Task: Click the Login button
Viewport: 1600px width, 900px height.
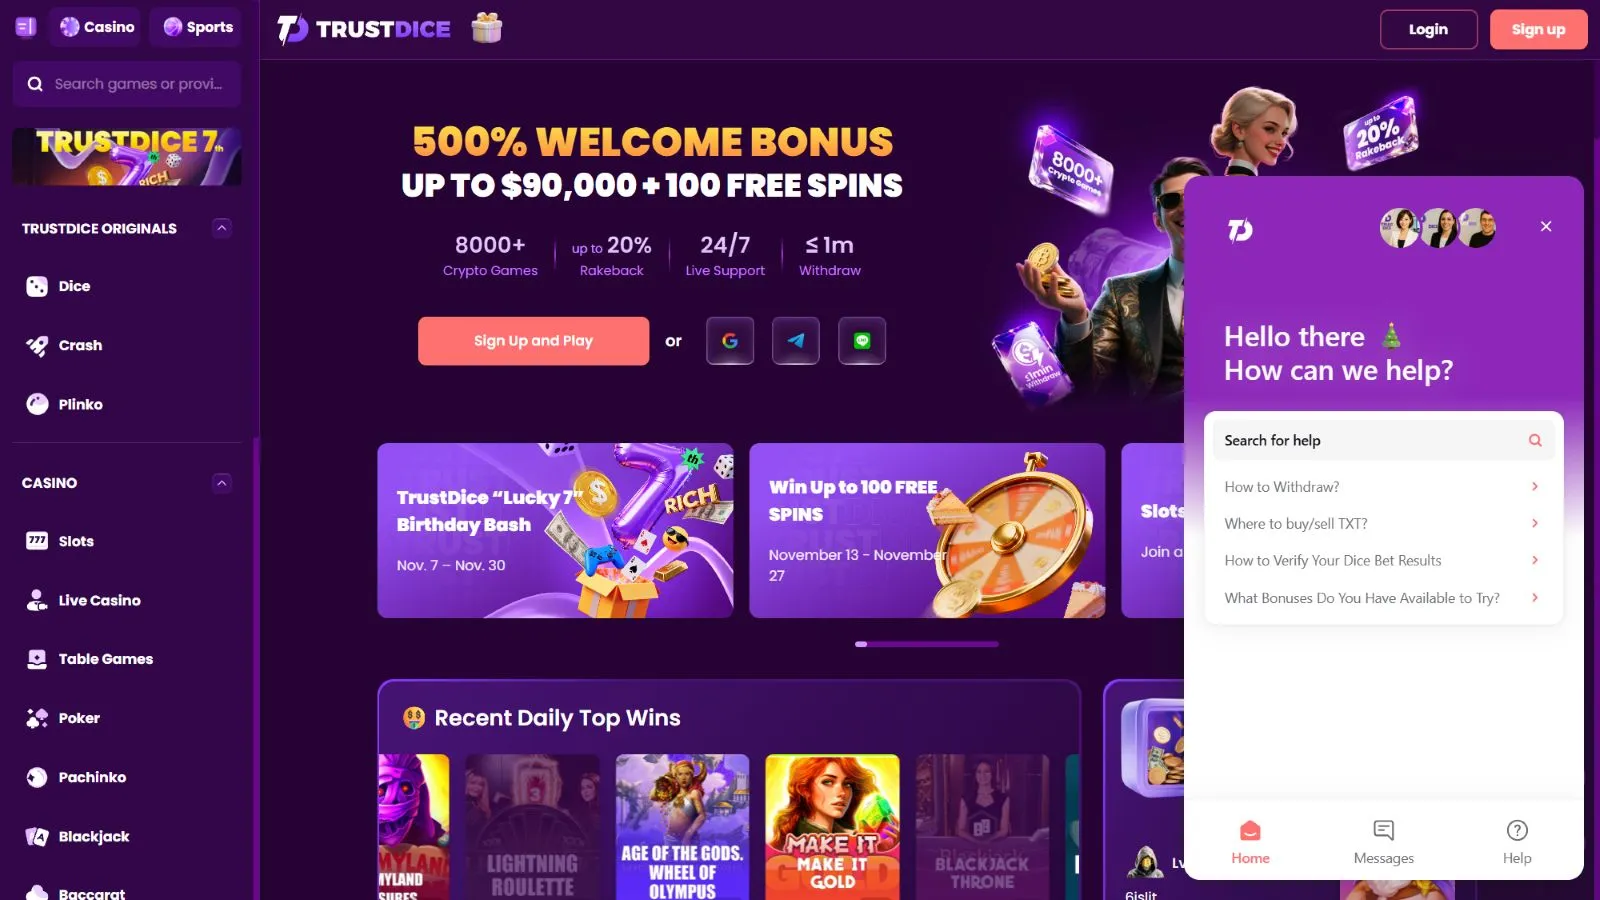Action: click(x=1428, y=29)
